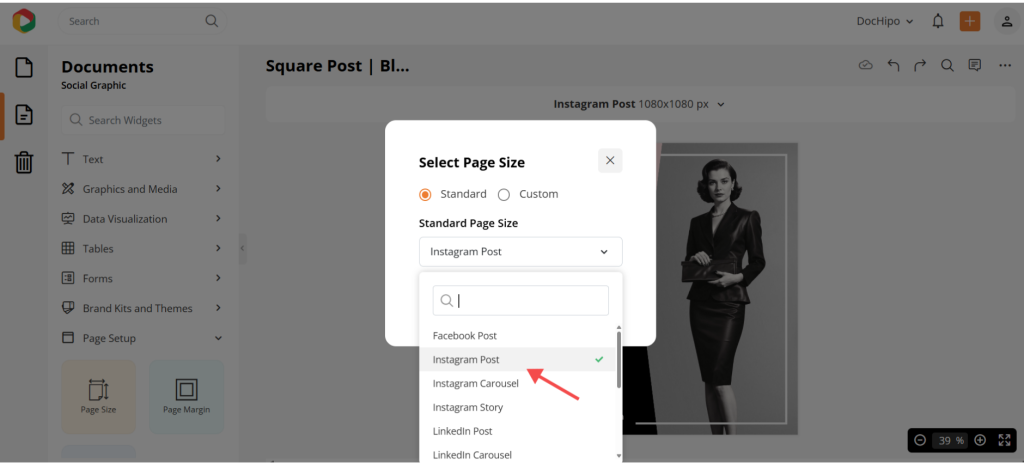Image resolution: width=1024 pixels, height=463 pixels.
Task: Close the Select Page Size dialog
Action: (610, 161)
